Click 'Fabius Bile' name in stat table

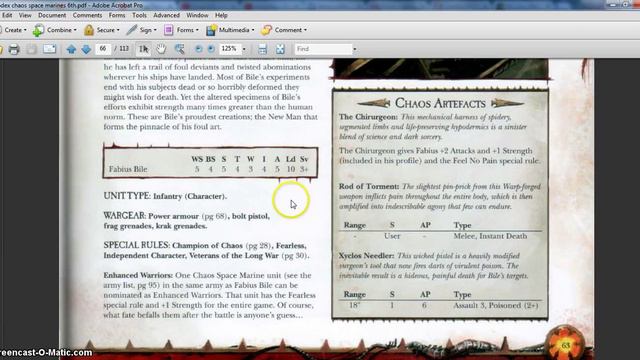coord(128,169)
